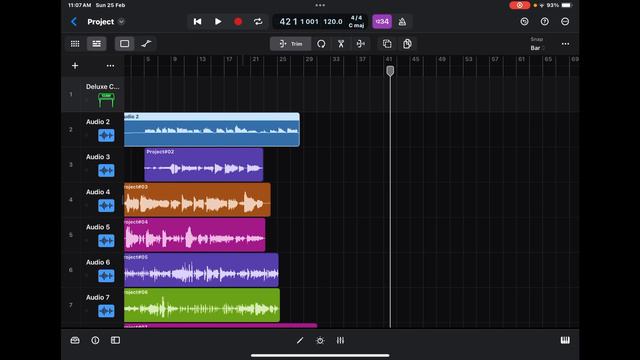Change the 120.0 tempo value
The width and height of the screenshot is (640, 360).
(x=333, y=22)
